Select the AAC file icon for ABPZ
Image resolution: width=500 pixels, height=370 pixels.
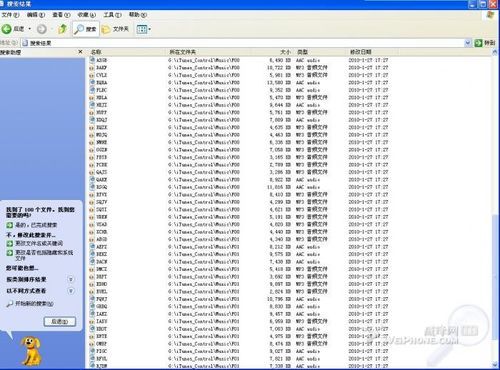click(x=92, y=247)
